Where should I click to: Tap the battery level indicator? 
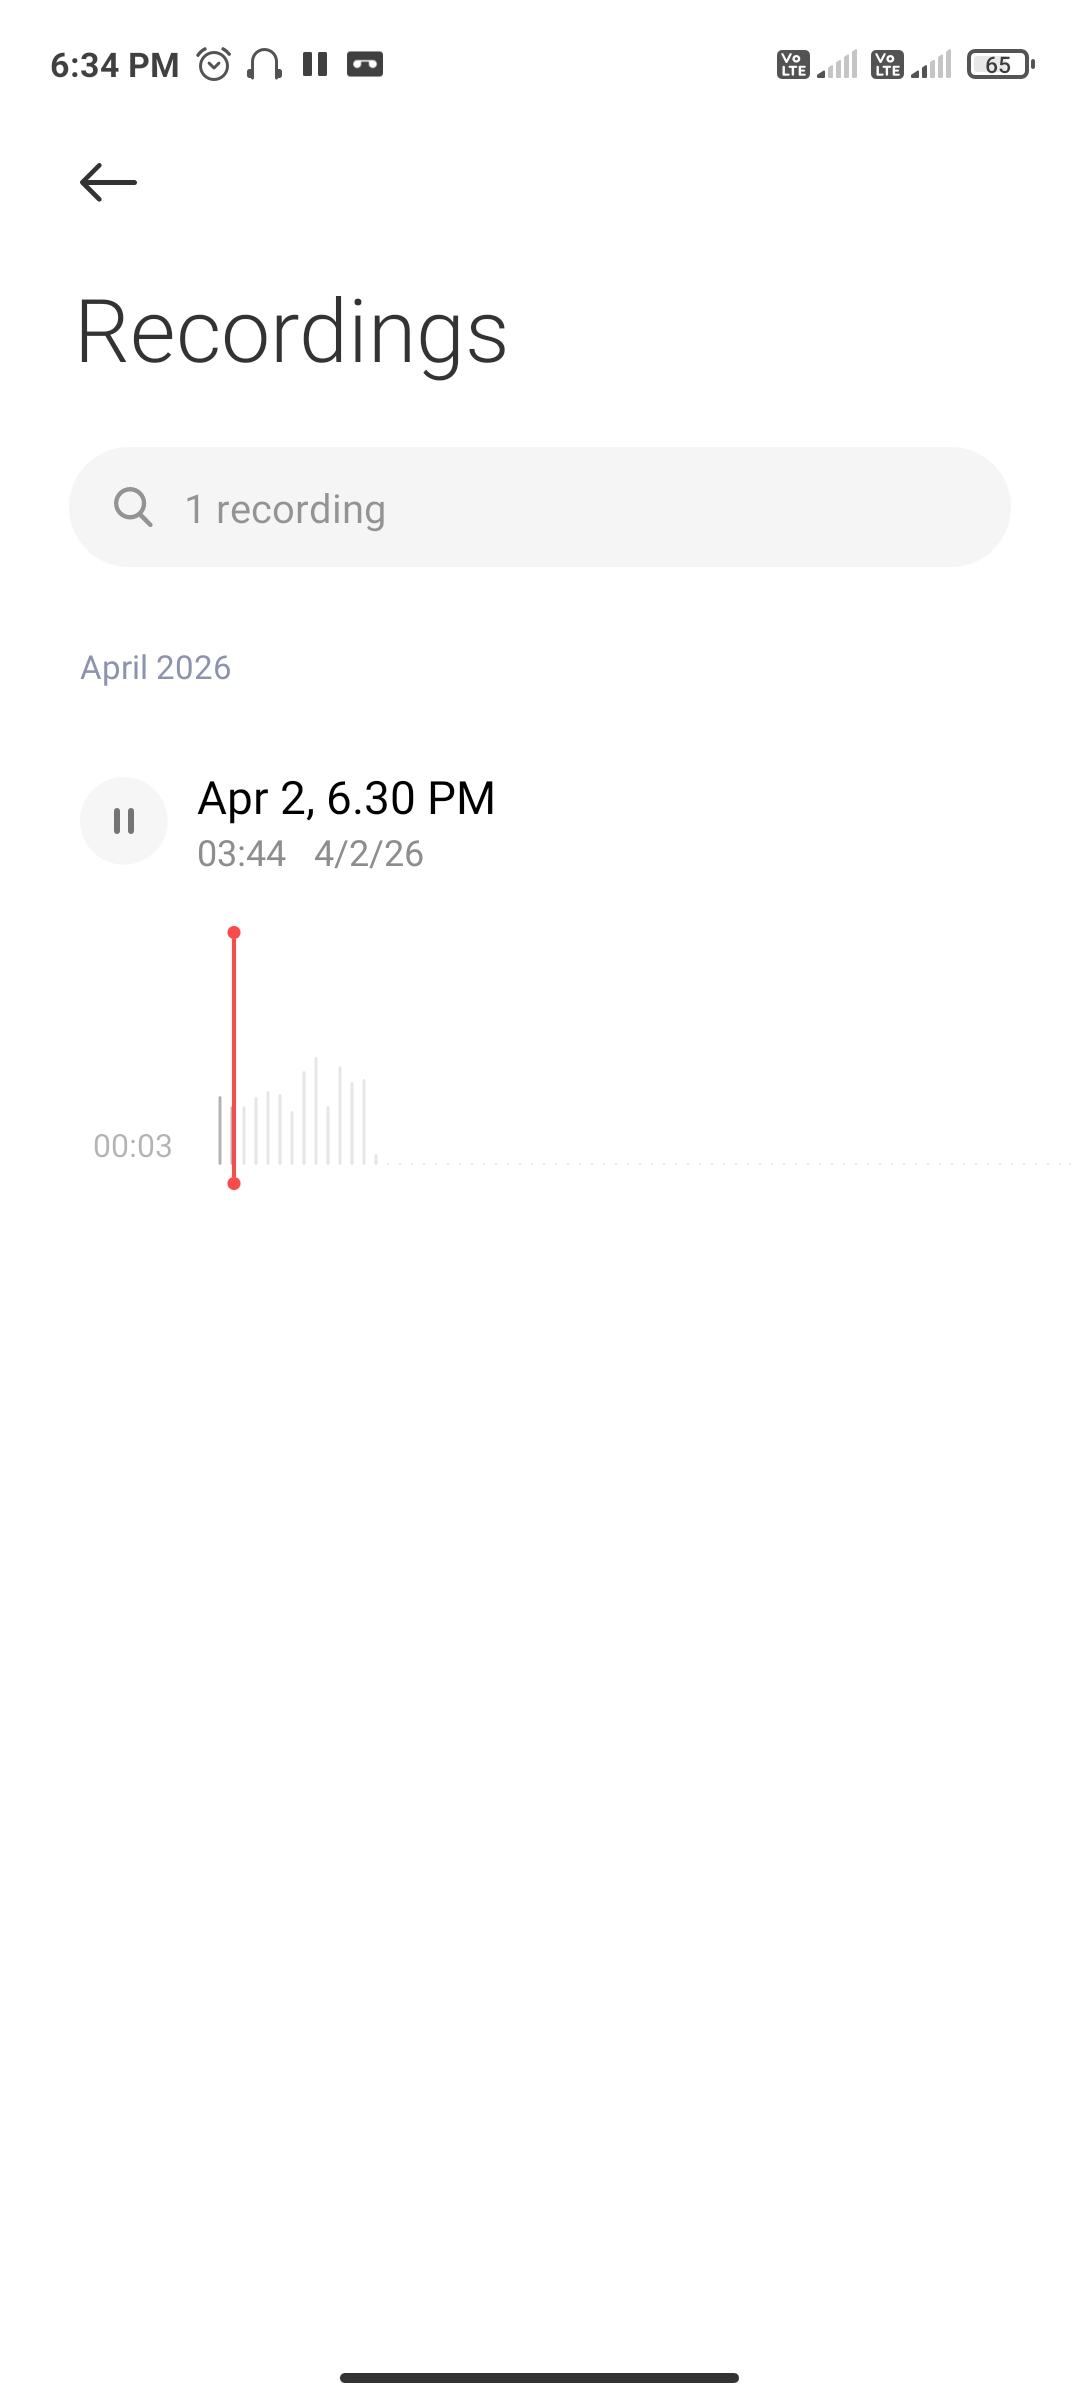pos(1000,65)
